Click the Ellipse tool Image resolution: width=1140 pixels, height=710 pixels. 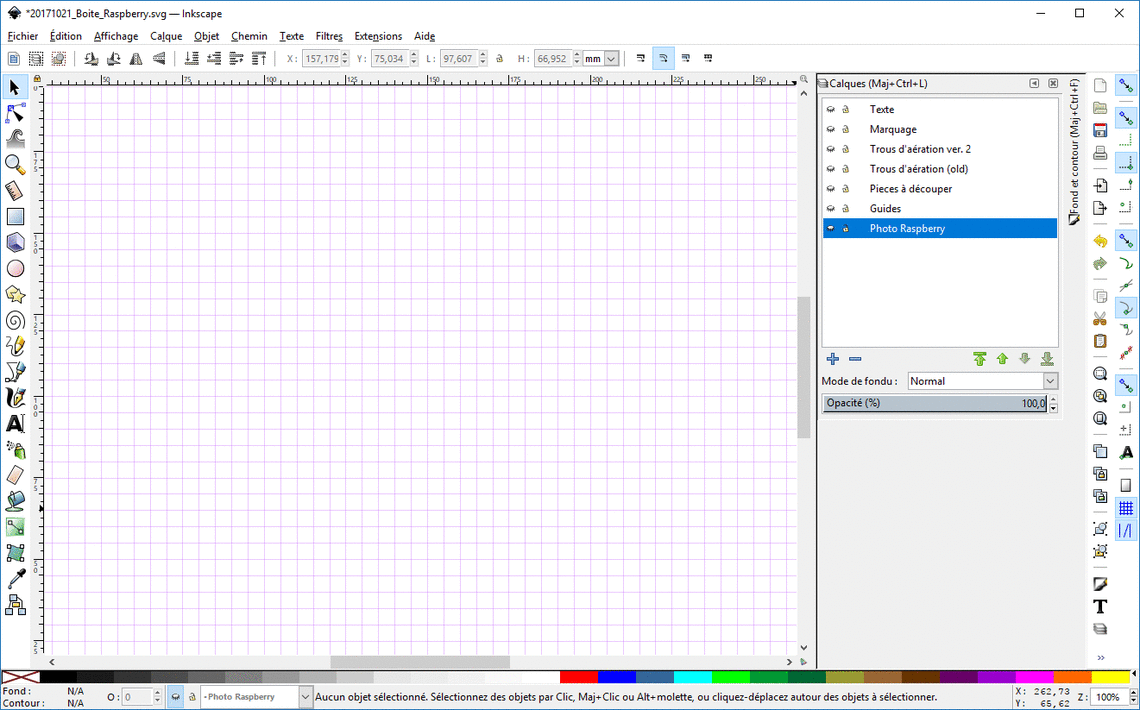15,268
